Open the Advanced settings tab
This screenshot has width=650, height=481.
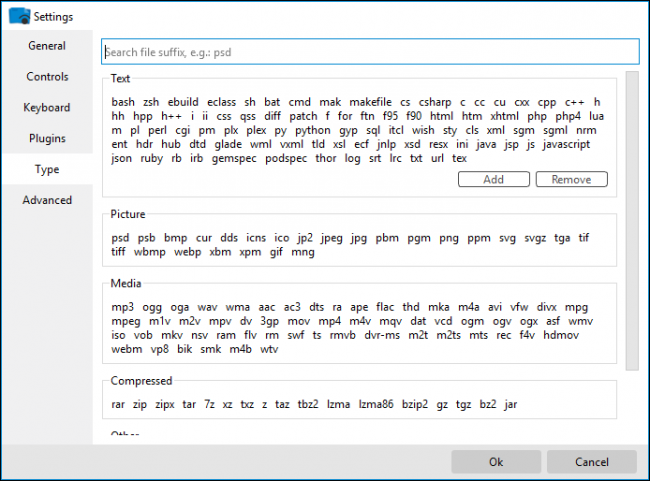pos(47,200)
